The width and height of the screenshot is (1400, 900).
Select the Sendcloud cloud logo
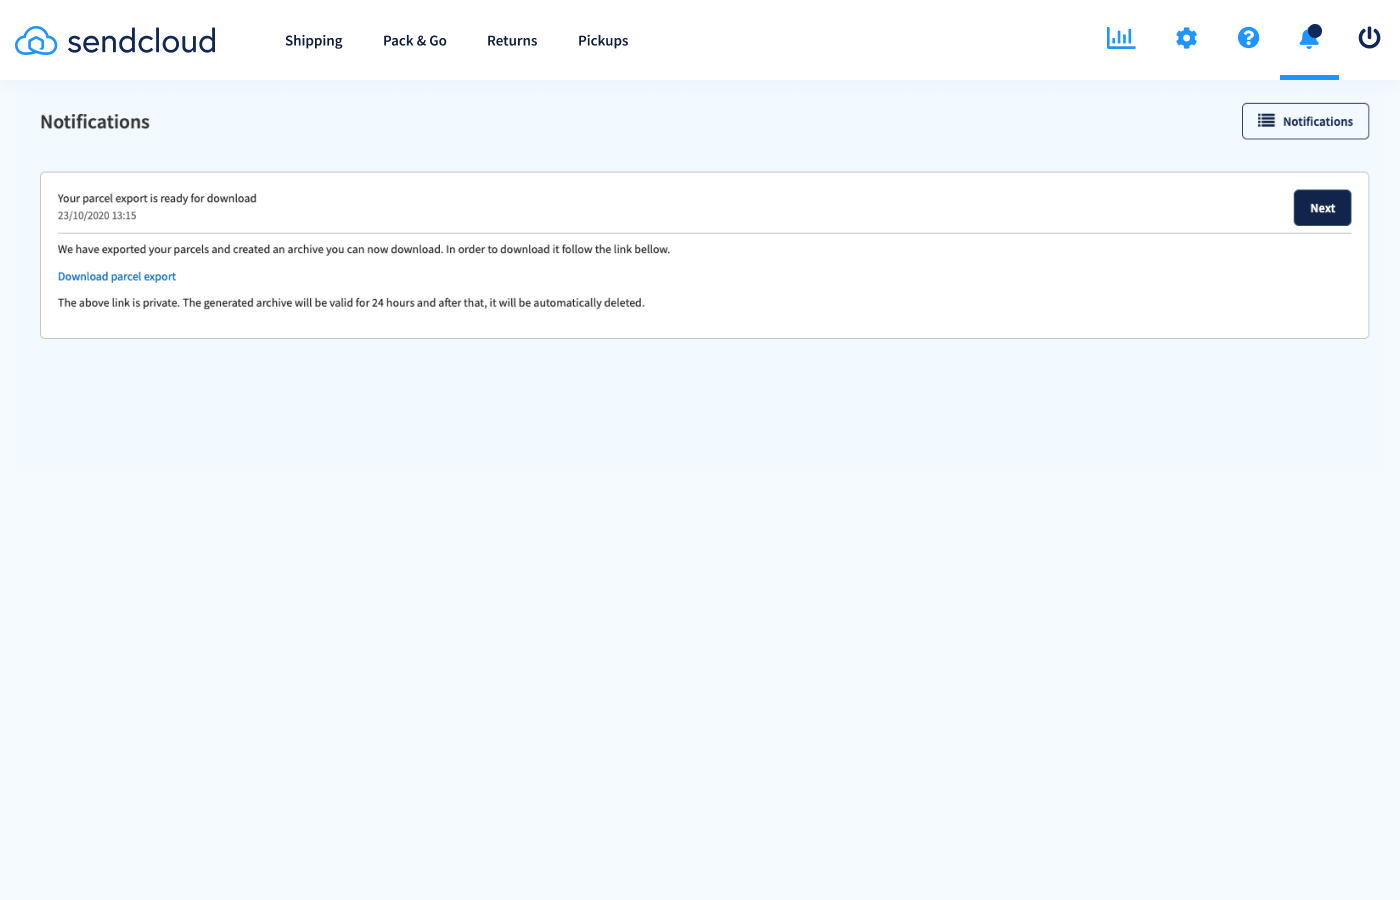(34, 40)
